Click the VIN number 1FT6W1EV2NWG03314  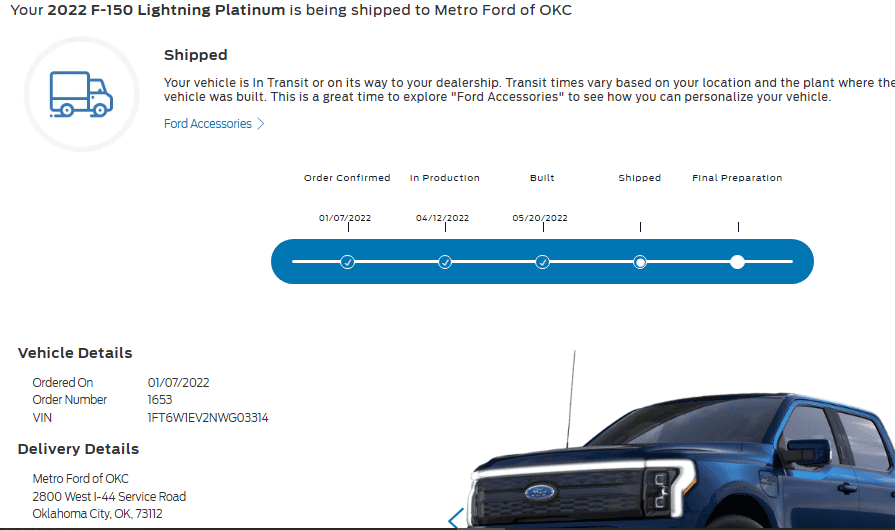pyautogui.click(x=208, y=417)
